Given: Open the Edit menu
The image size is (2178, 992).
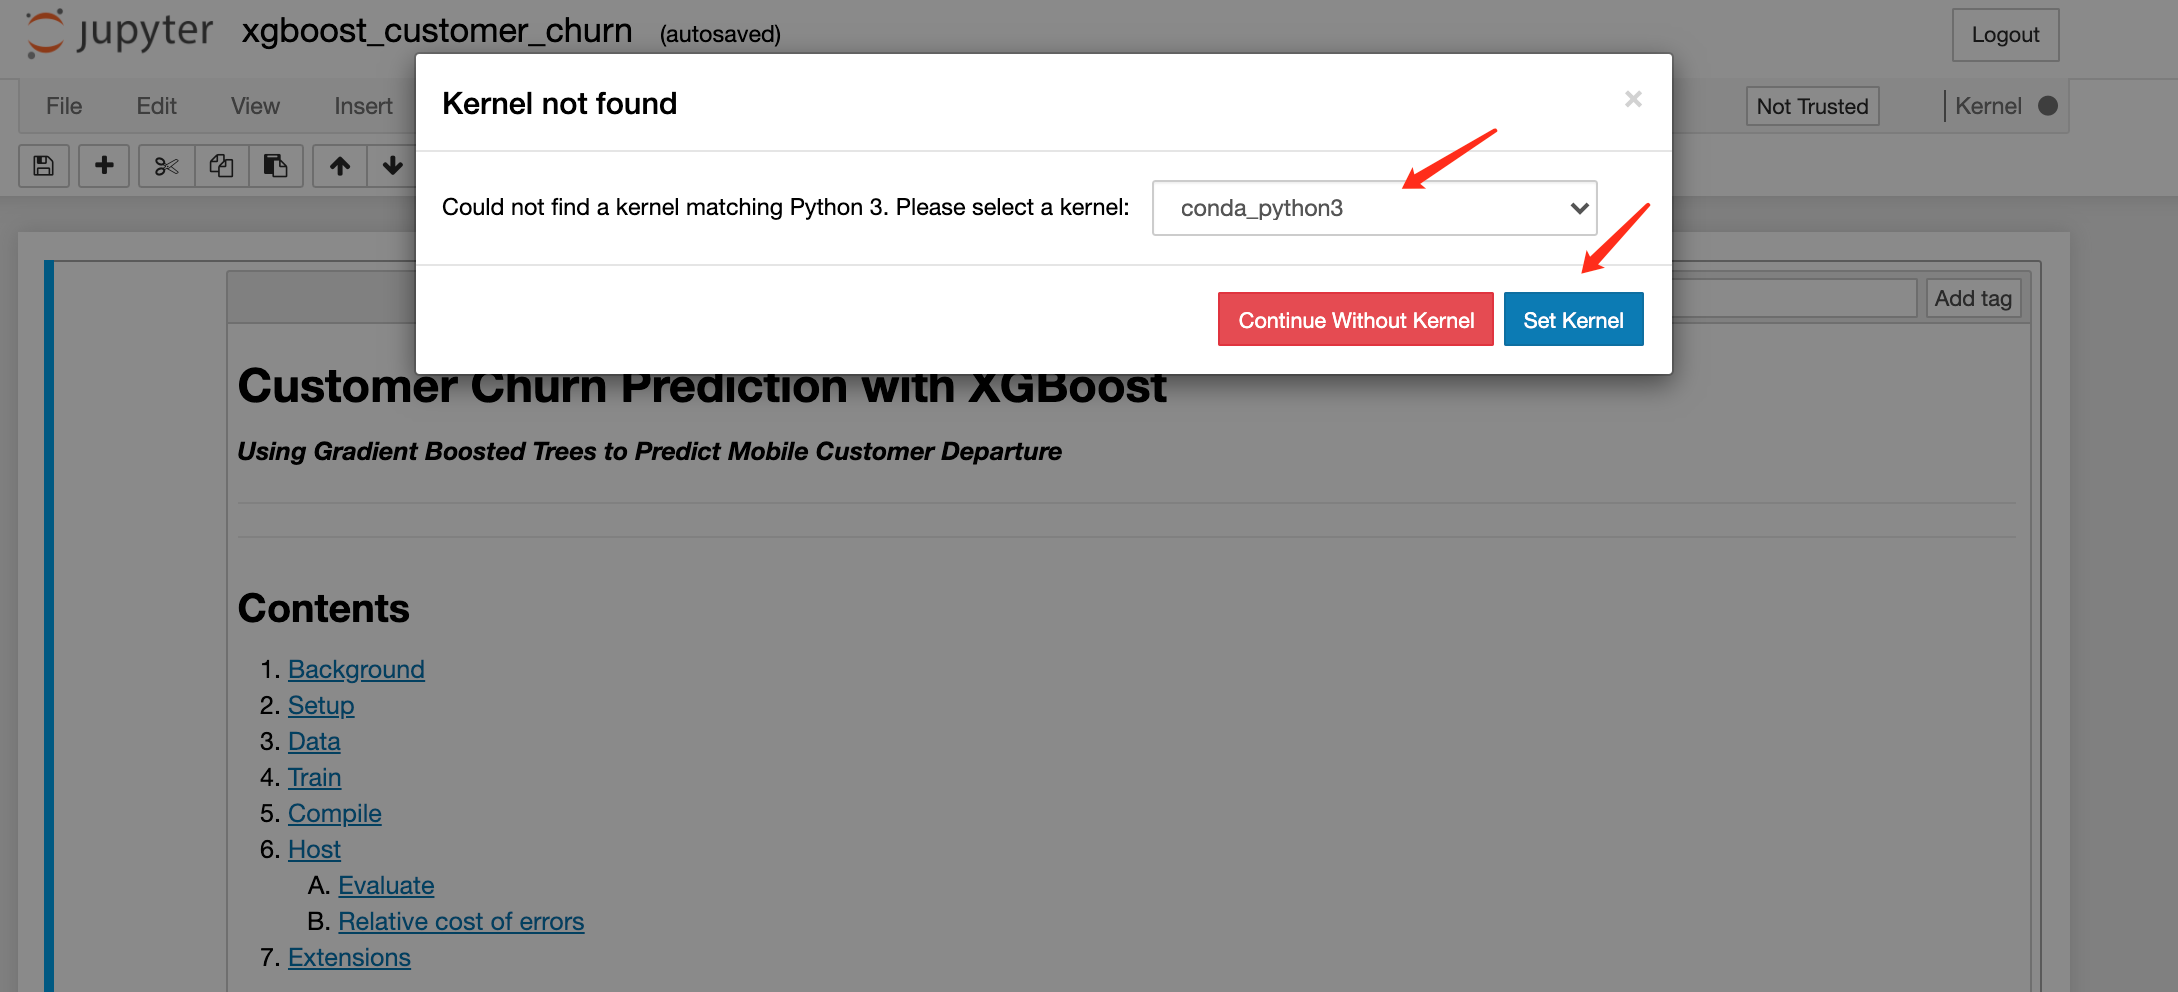Looking at the screenshot, I should pos(156,106).
